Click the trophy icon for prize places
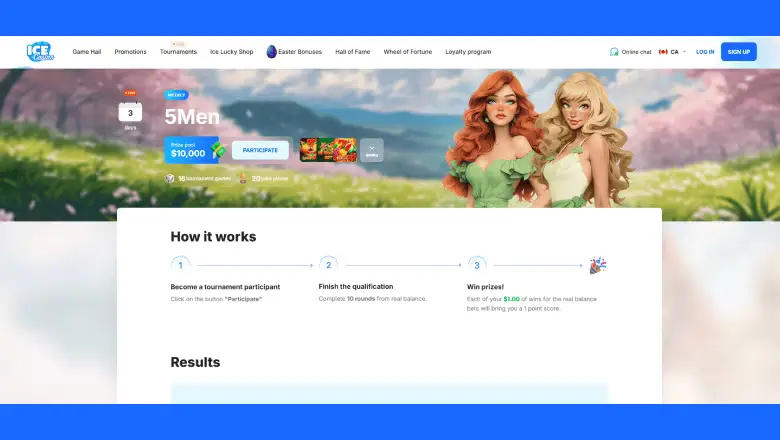Viewport: 780px width, 440px height. tap(243, 179)
